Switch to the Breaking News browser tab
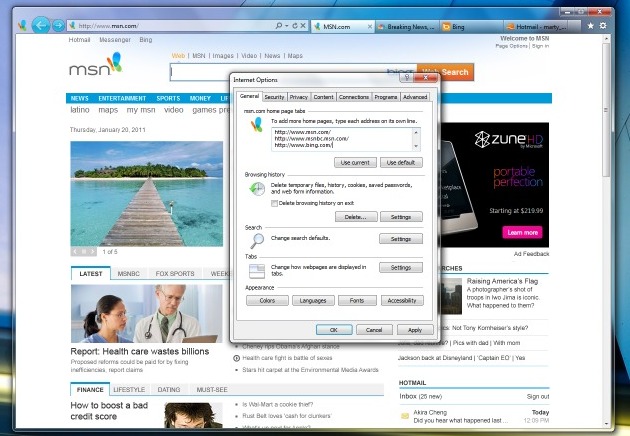The width and height of the screenshot is (630, 436). 407,27
